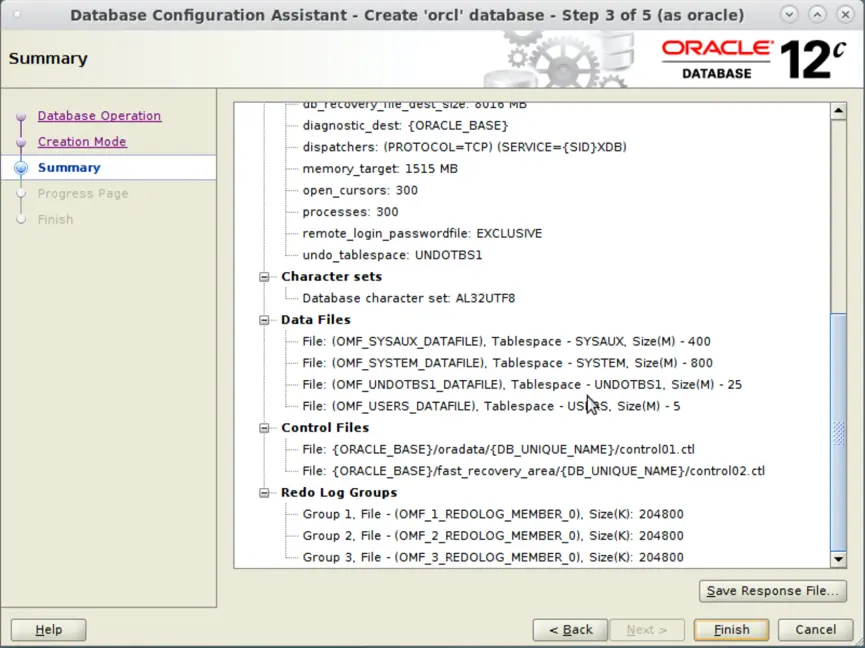This screenshot has width=865, height=648.
Task: Click the vertical scrollbar thumb
Action: (838, 432)
